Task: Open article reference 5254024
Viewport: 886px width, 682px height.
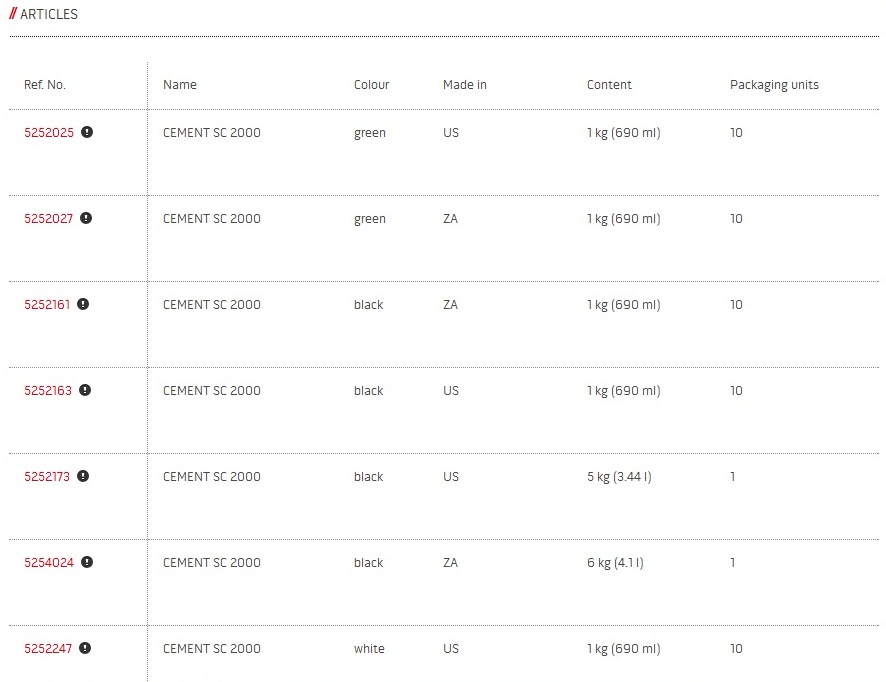Action: [49, 563]
